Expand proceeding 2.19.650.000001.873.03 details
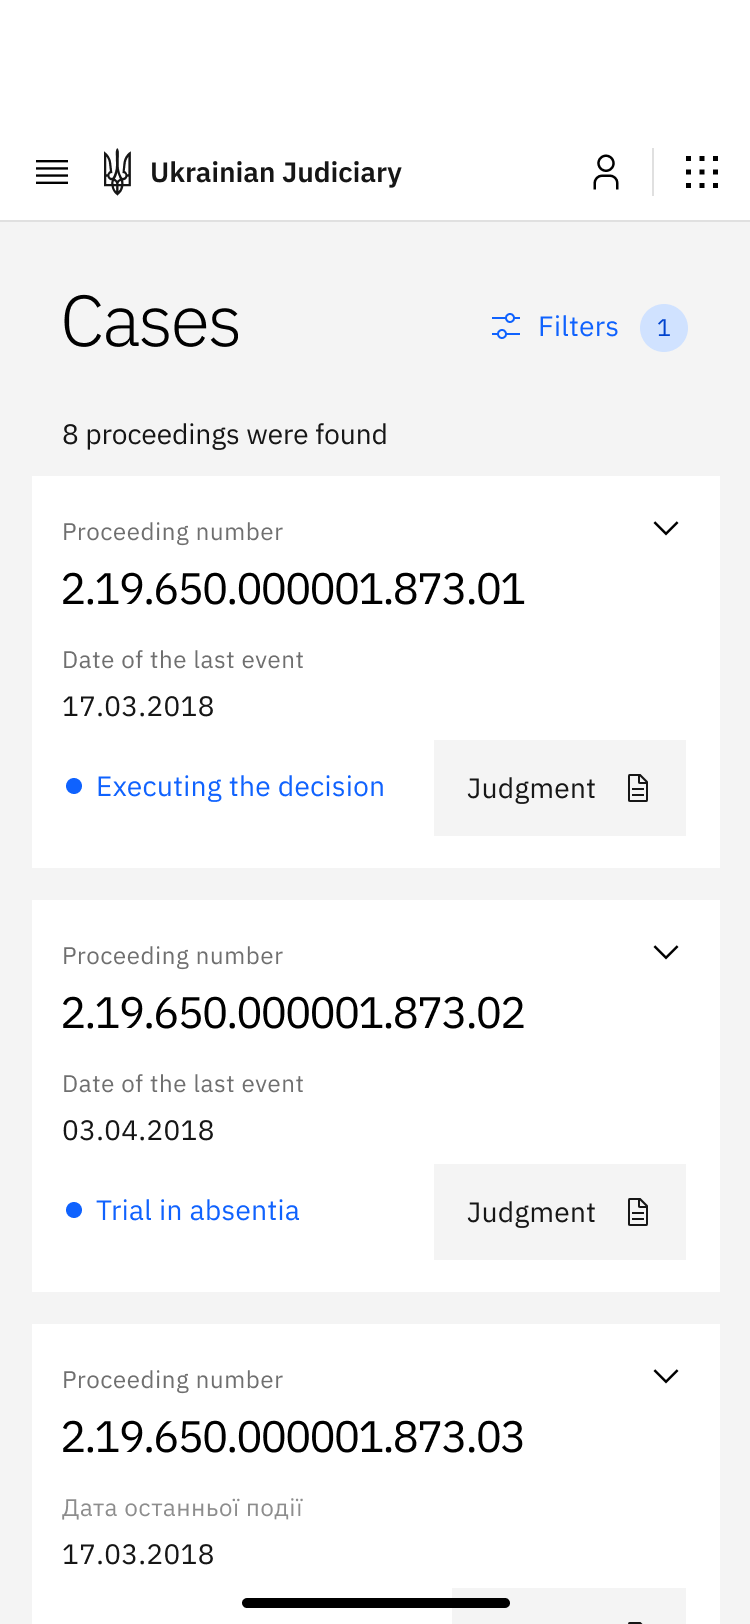 [x=666, y=1376]
